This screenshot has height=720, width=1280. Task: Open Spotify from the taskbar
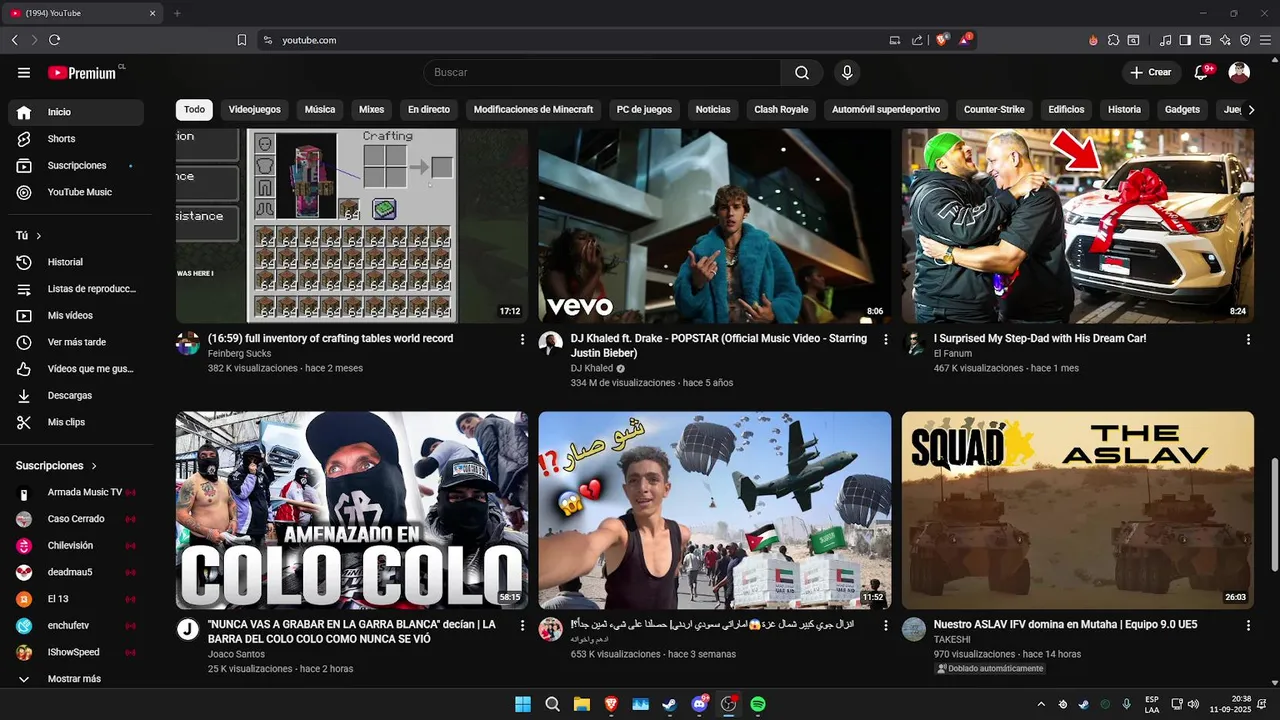(758, 704)
